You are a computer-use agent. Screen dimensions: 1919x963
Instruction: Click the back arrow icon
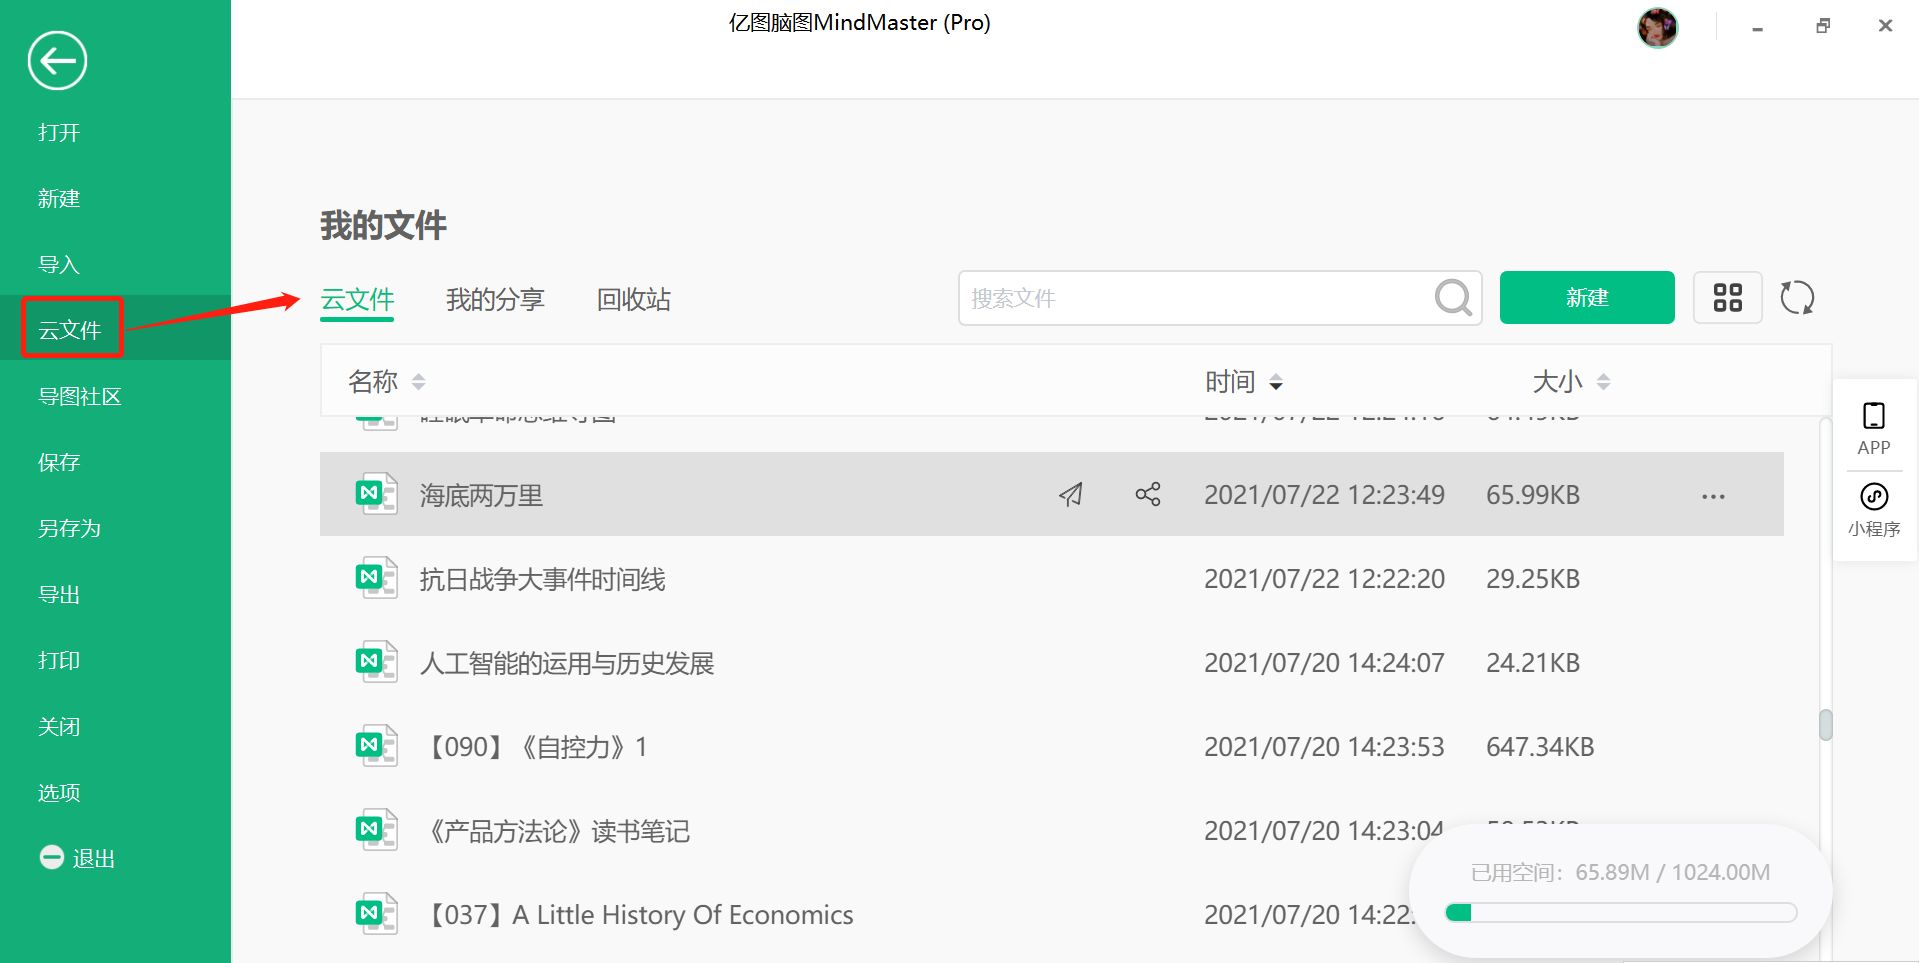pos(57,61)
